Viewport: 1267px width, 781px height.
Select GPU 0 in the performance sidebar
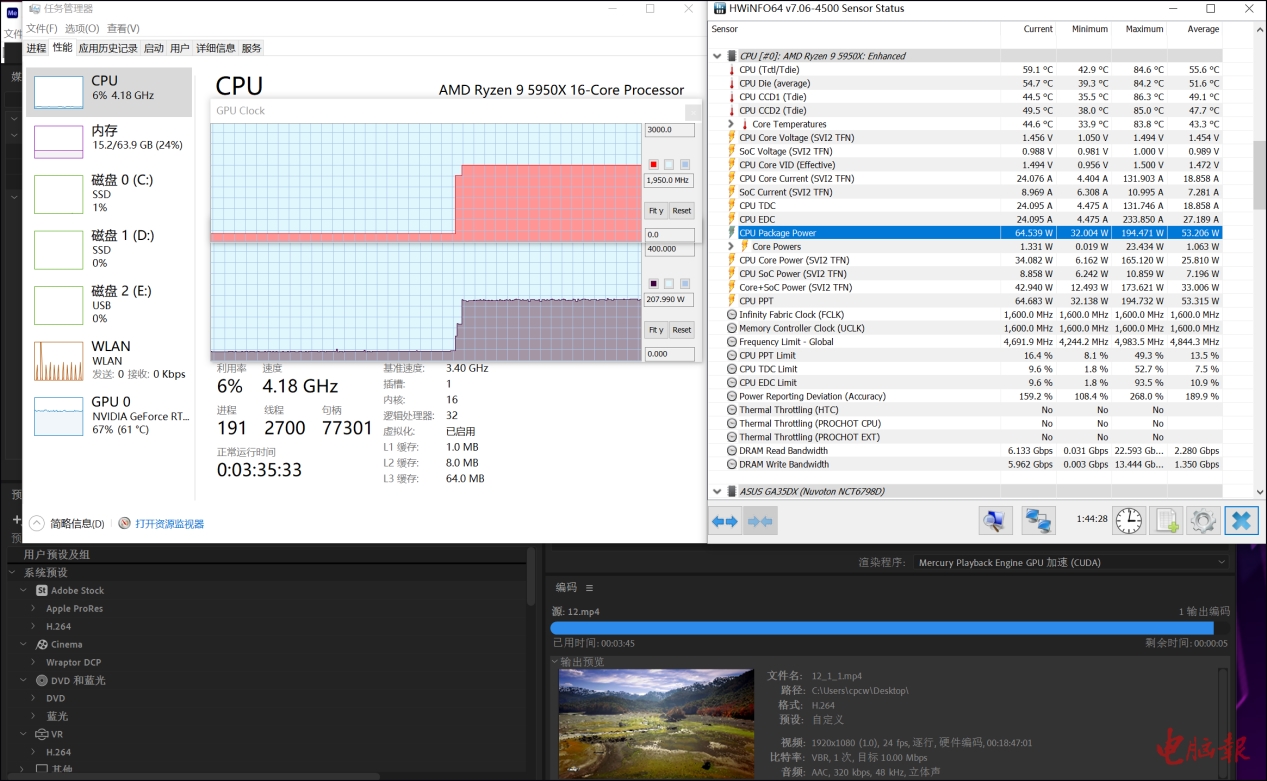108,415
